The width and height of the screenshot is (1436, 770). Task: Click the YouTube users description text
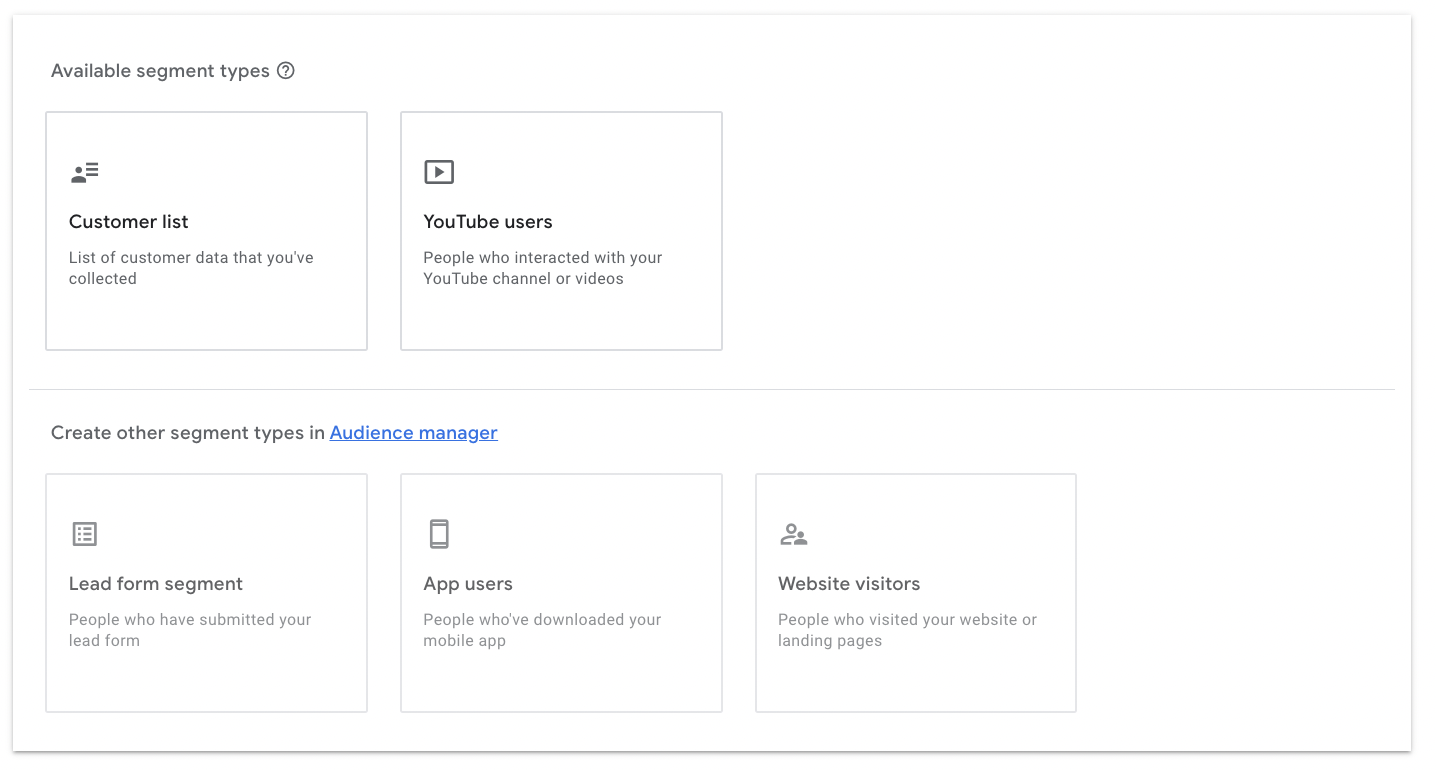[x=542, y=268]
